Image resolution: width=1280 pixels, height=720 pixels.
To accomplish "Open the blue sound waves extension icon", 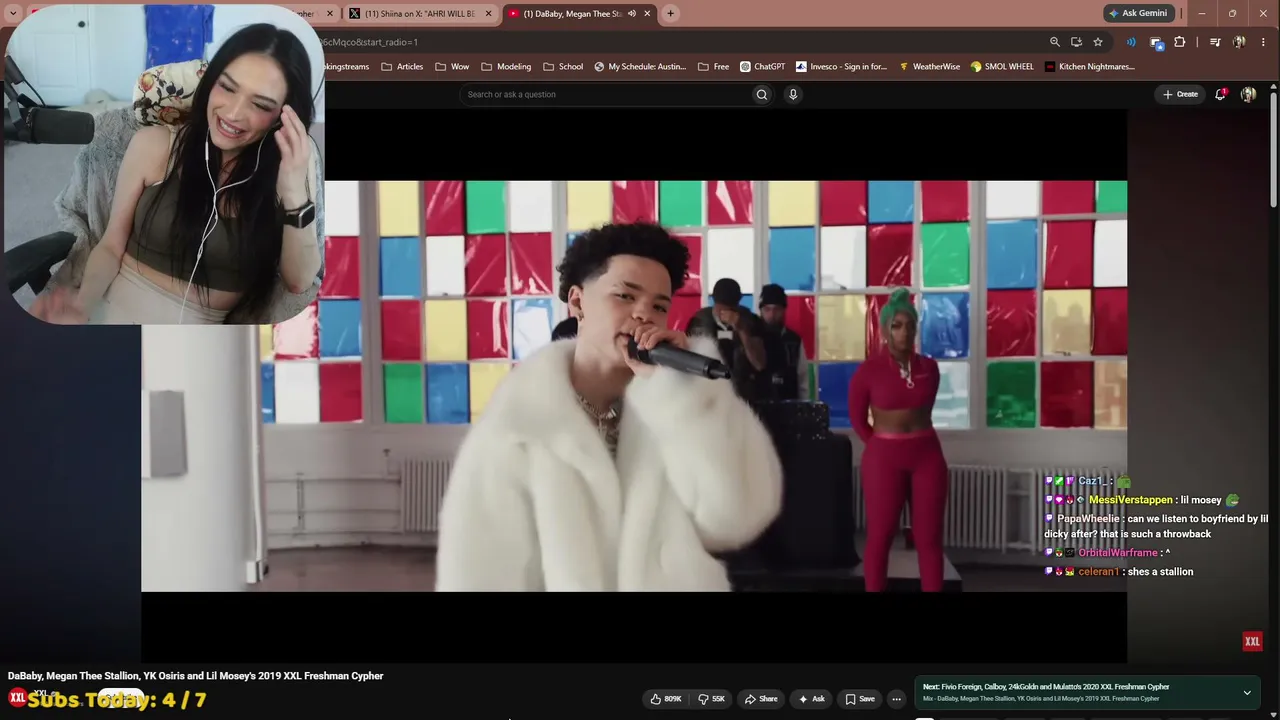I will [1131, 42].
